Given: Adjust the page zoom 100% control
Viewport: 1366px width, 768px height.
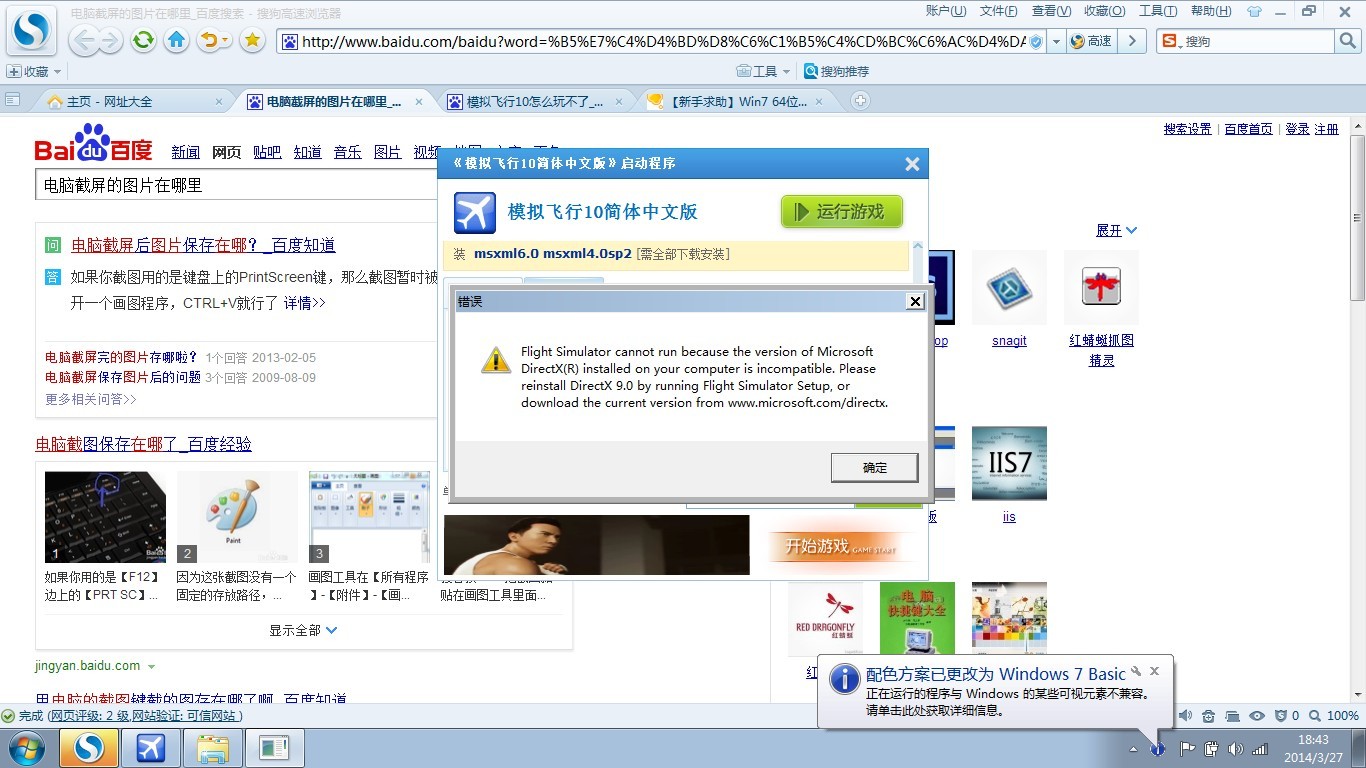Looking at the screenshot, I should [x=1334, y=716].
